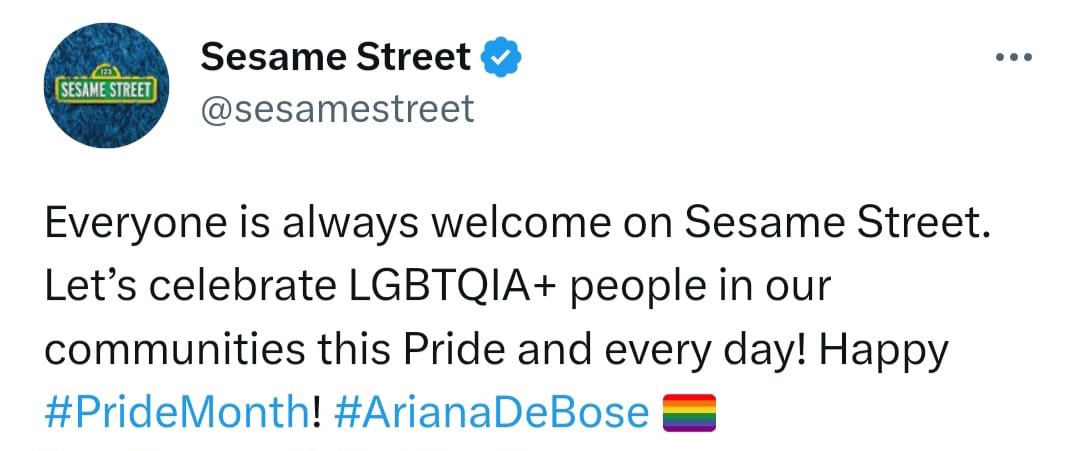The height and width of the screenshot is (451, 1080).
Task: Click the rainbow pride flag emoji
Action: [x=689, y=412]
